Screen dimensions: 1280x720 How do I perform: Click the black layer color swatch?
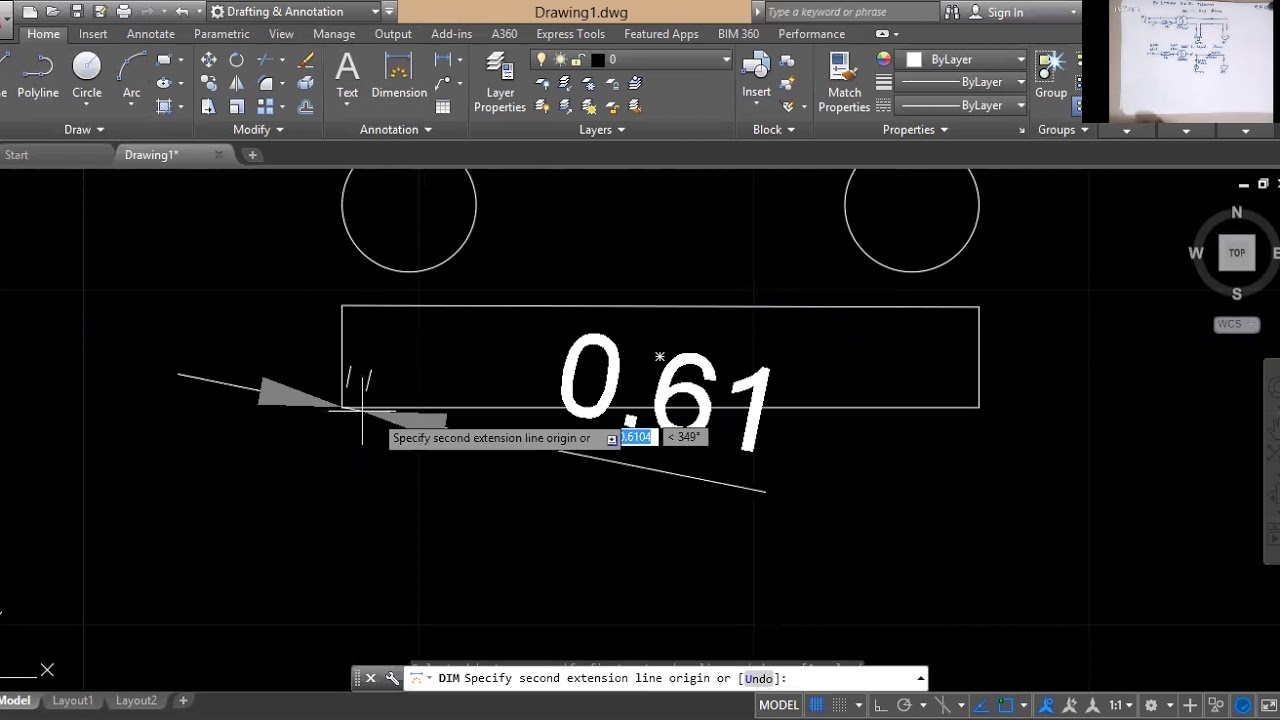pyautogui.click(x=597, y=60)
